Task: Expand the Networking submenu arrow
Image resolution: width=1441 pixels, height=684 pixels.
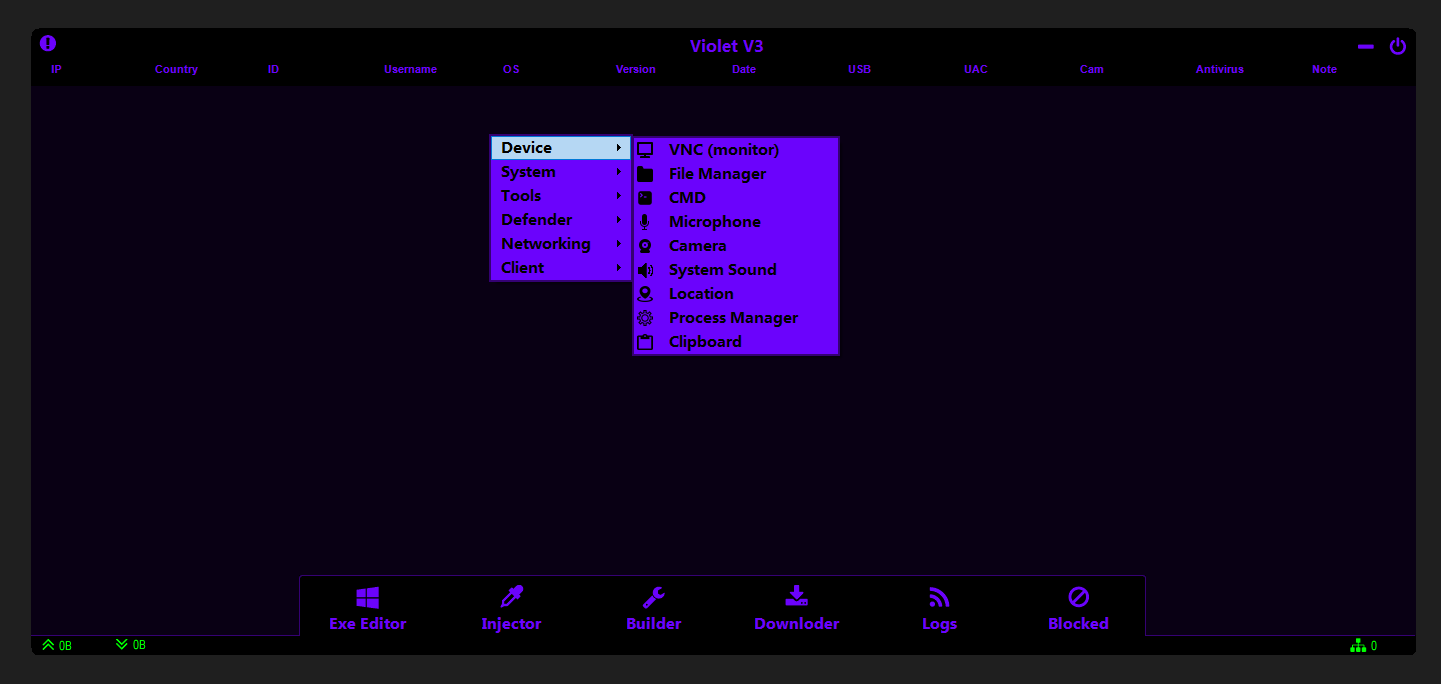Action: pyautogui.click(x=619, y=244)
